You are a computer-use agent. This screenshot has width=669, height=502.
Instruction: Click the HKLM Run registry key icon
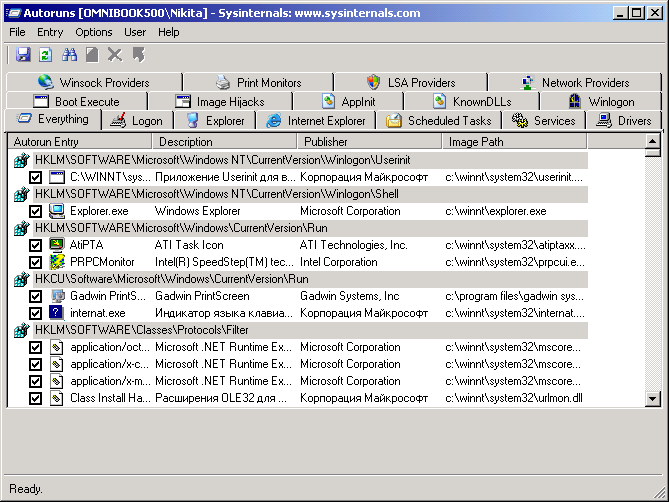click(x=21, y=229)
